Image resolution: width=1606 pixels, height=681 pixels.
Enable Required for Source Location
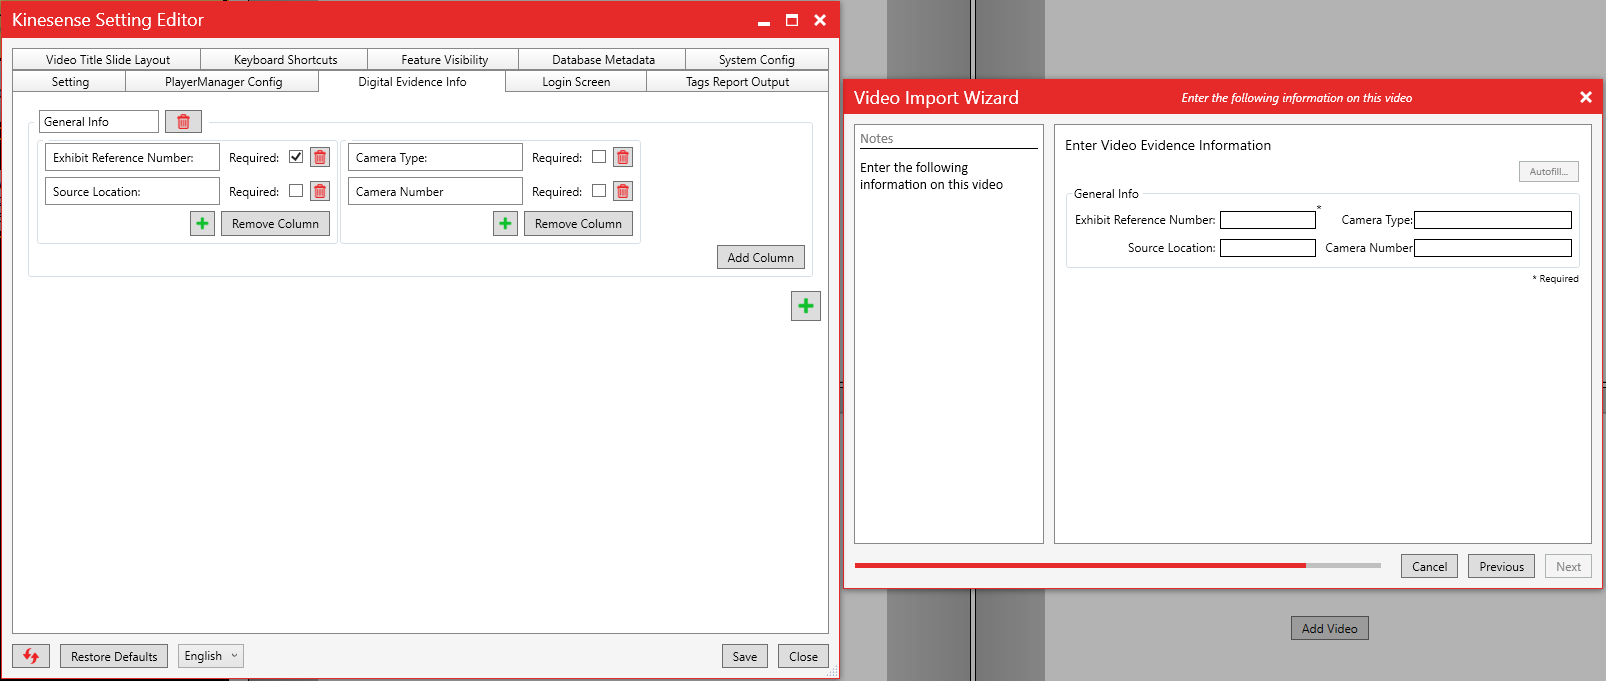click(296, 191)
